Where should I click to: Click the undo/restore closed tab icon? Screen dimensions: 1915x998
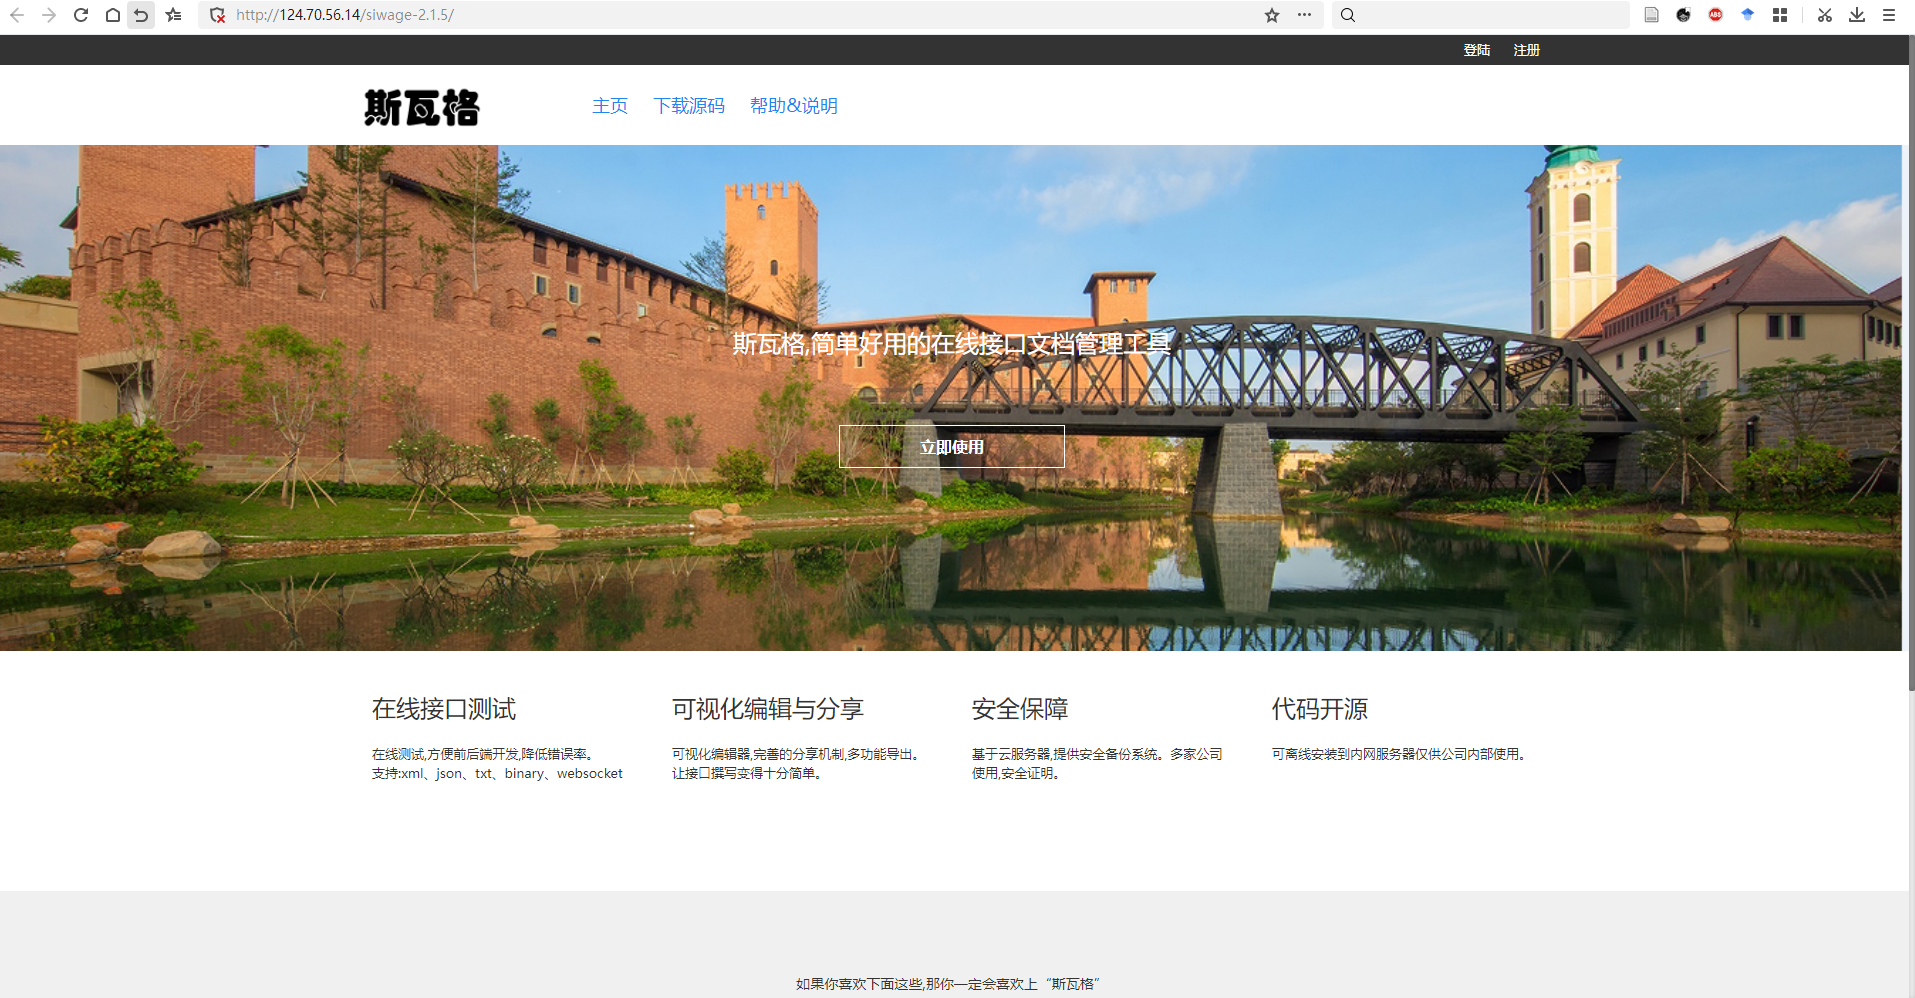click(x=141, y=15)
